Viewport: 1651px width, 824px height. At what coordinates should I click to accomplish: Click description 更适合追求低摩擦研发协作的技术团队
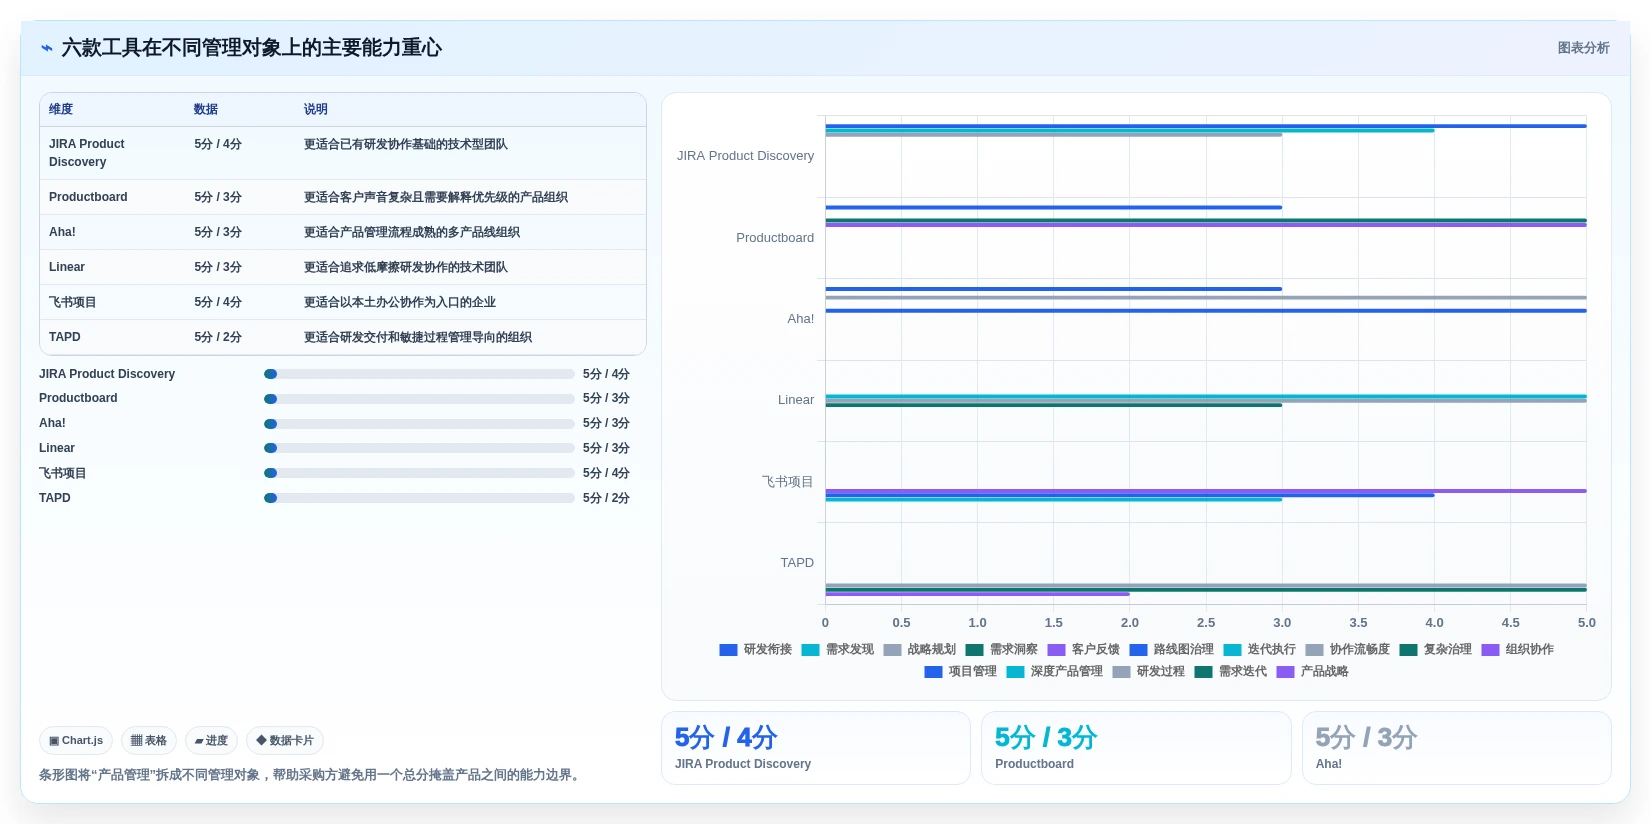406,267
